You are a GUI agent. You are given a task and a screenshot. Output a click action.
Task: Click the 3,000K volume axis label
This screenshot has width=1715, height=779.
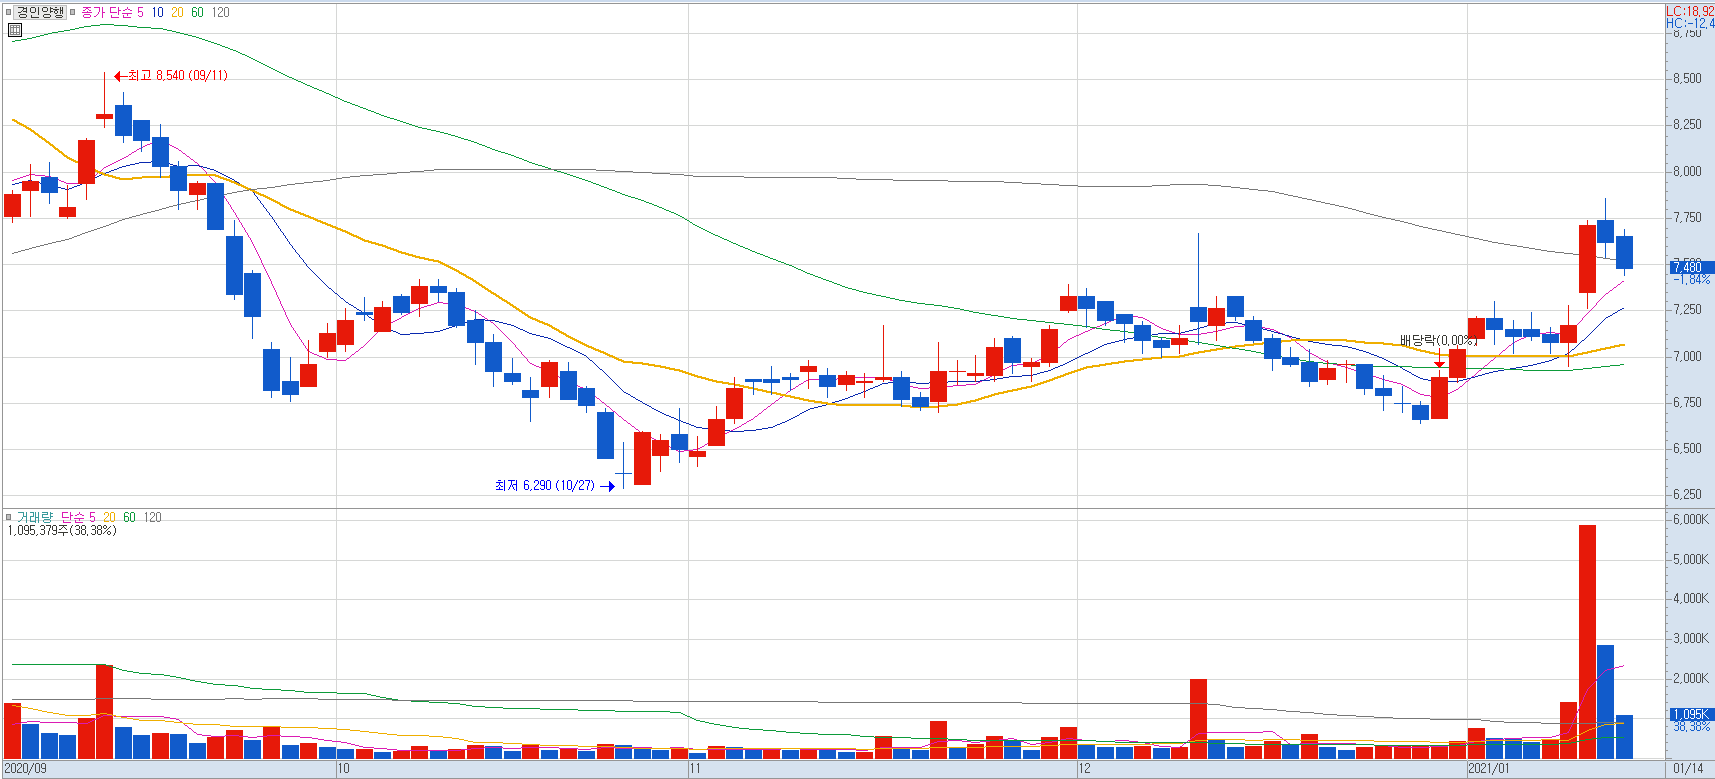[1690, 638]
